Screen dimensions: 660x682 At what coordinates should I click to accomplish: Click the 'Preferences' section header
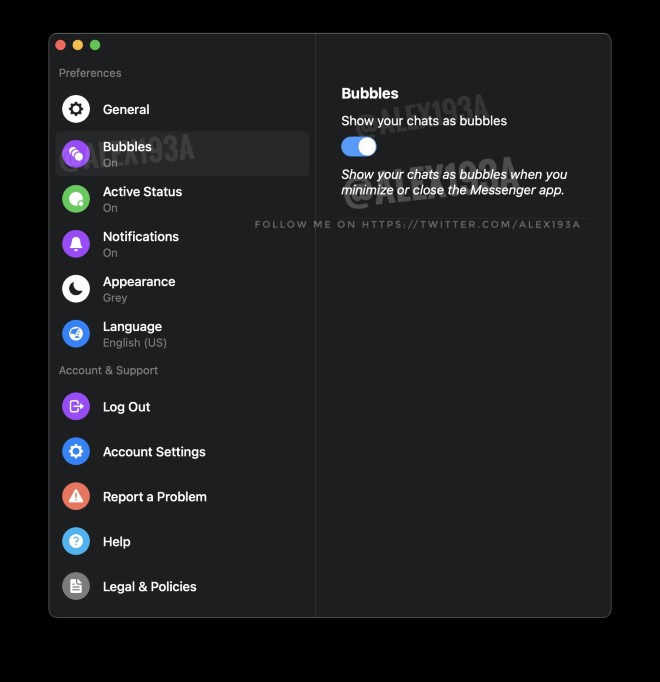tap(90, 73)
